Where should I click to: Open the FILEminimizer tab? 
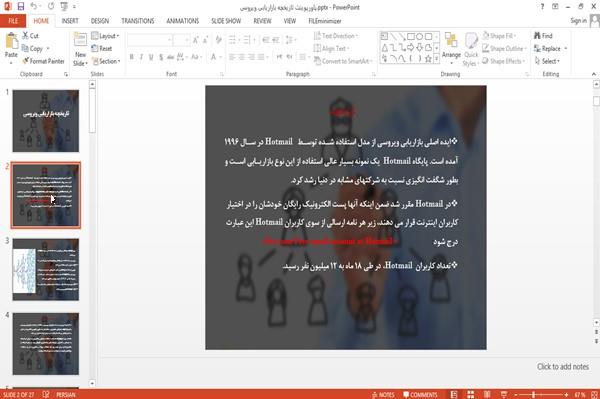coord(325,21)
